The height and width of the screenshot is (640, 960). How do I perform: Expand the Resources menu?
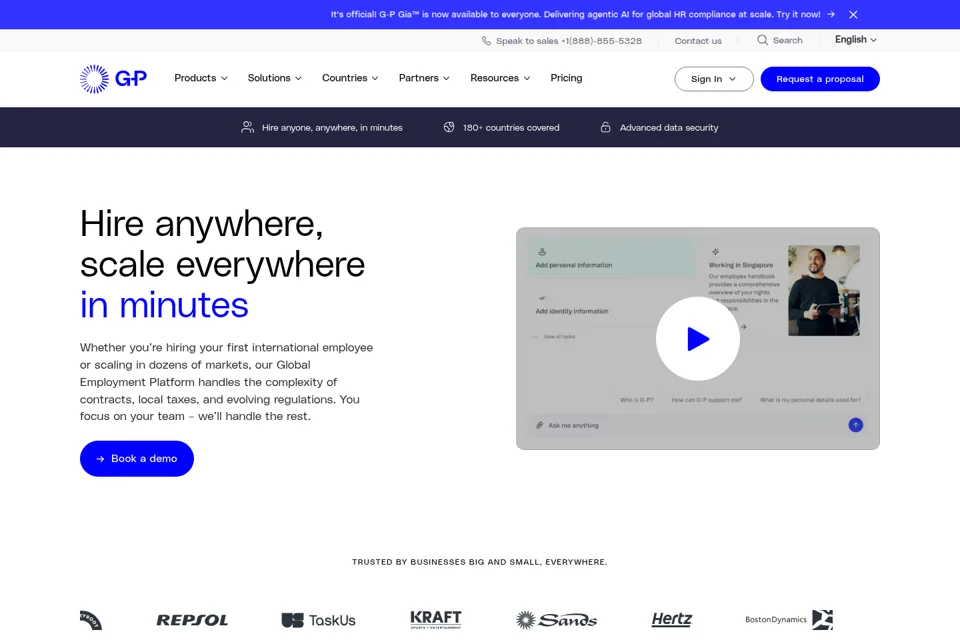pyautogui.click(x=500, y=78)
